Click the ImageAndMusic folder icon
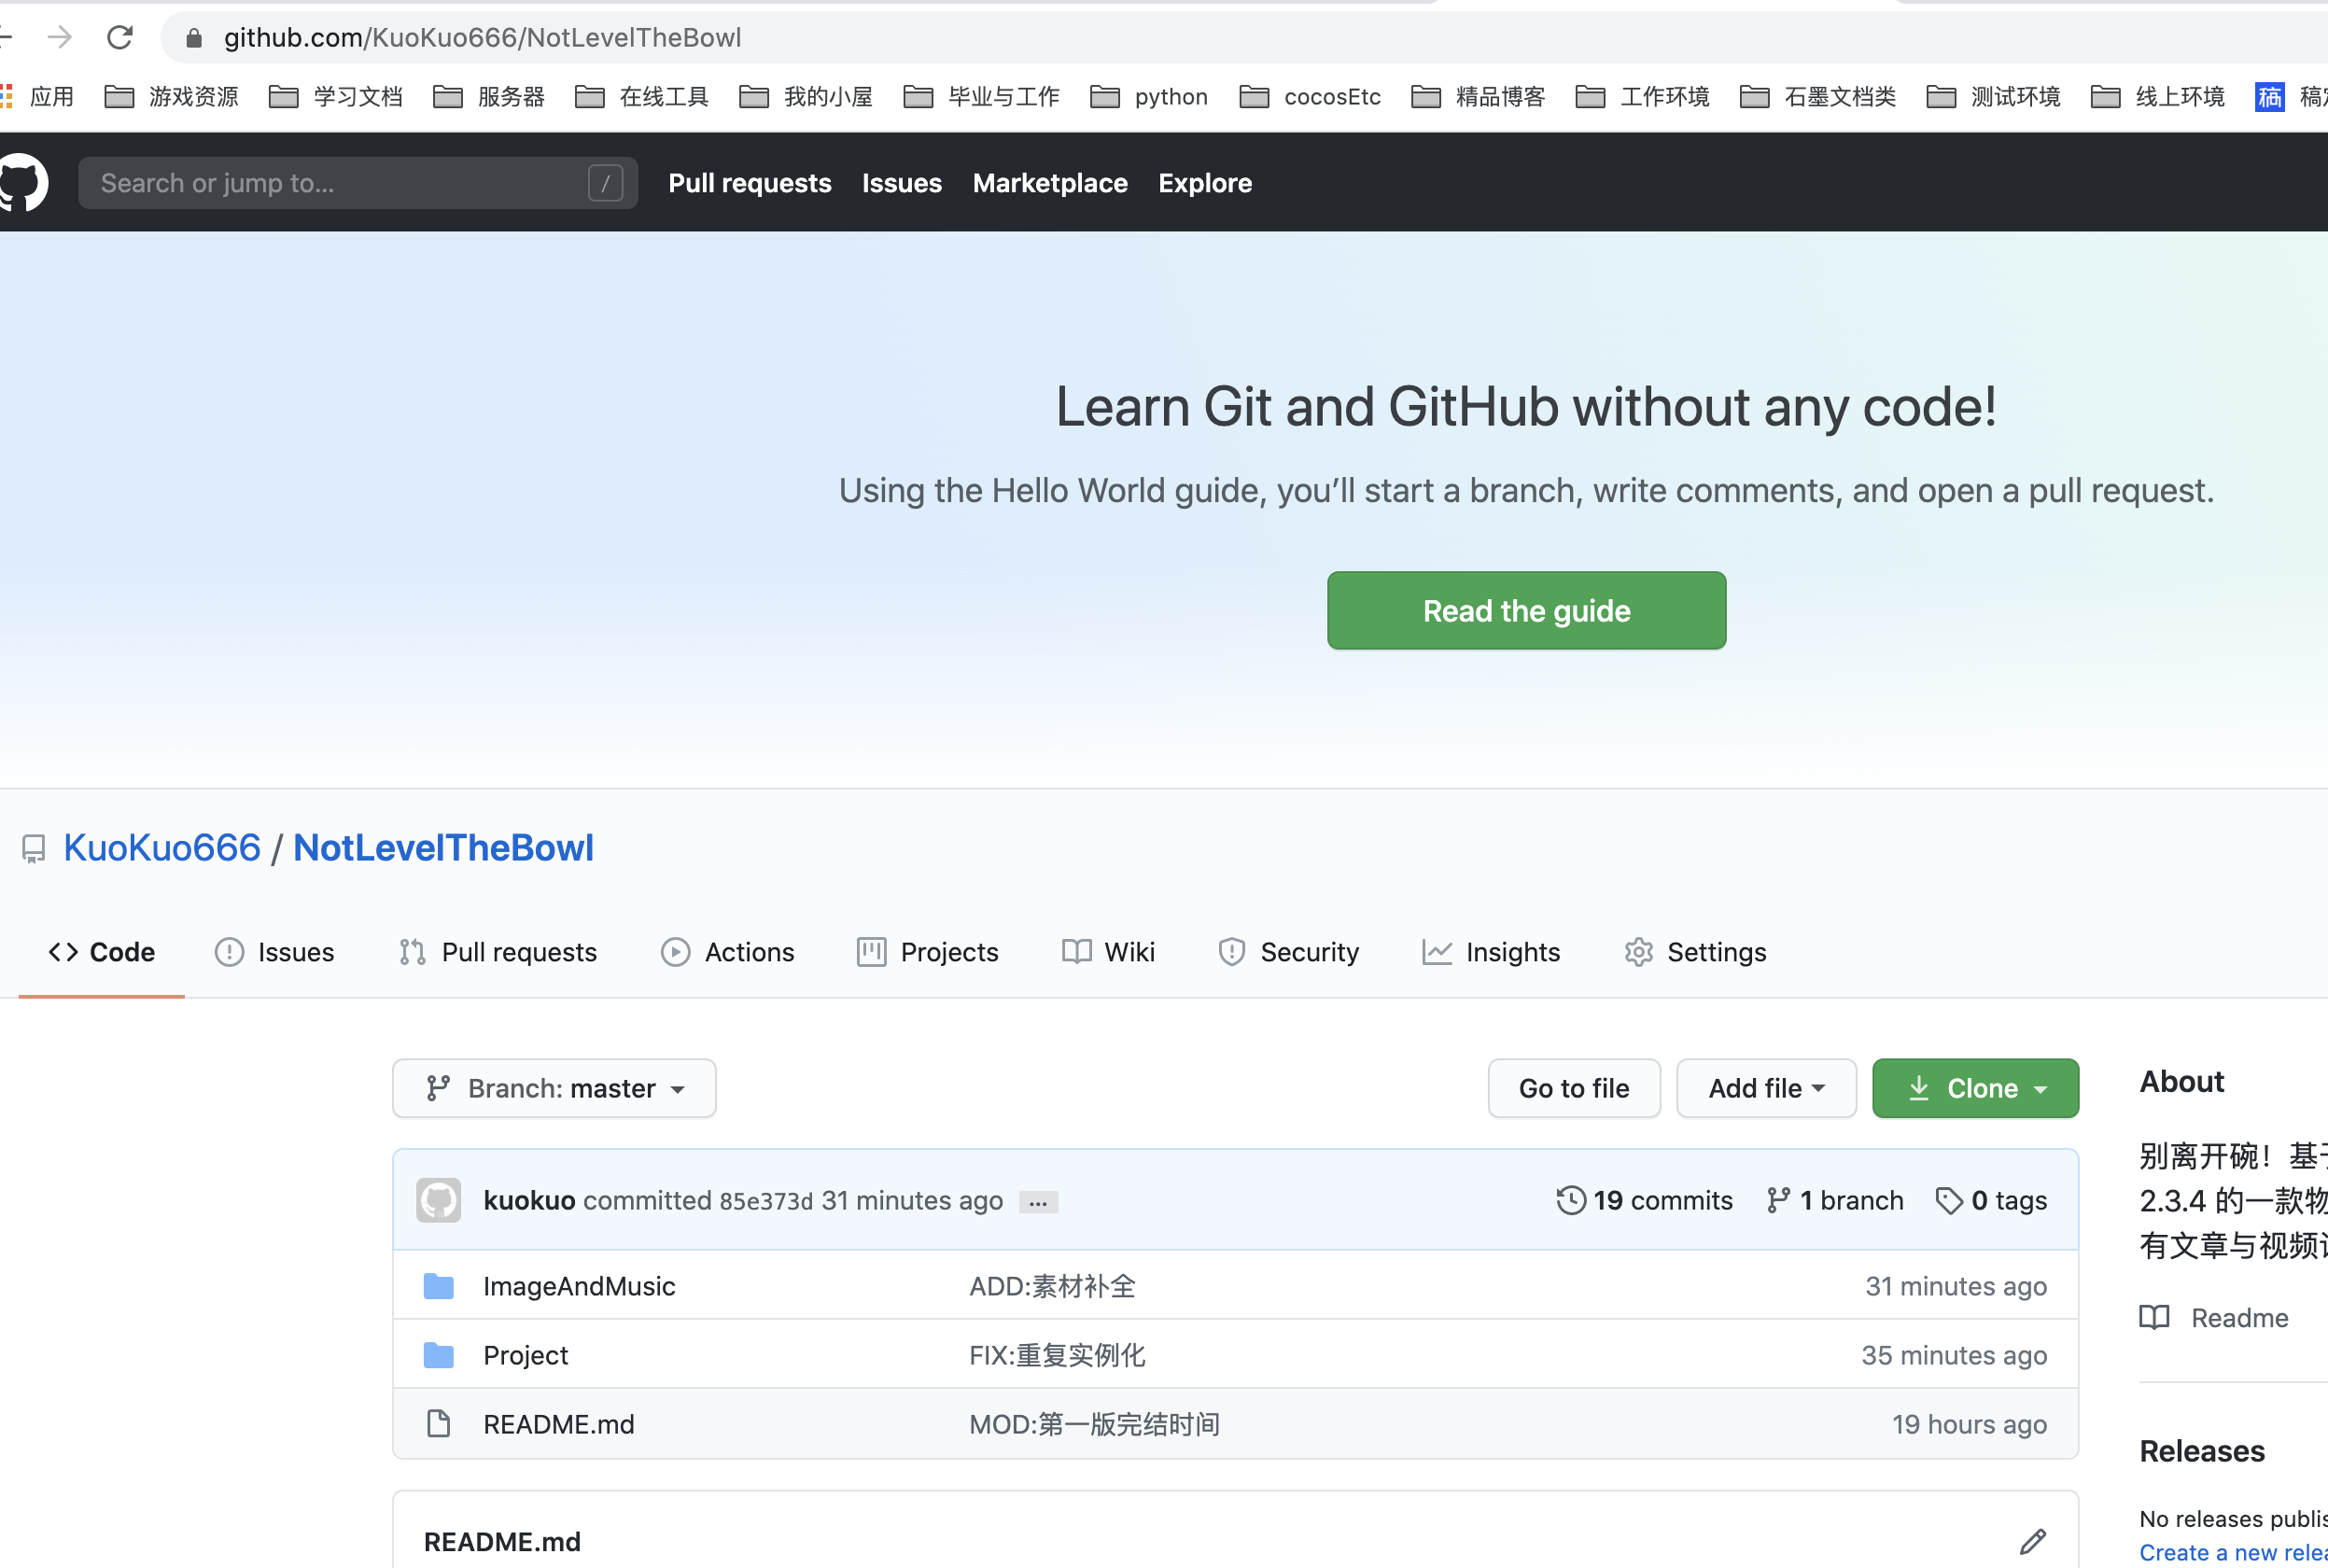Viewport: 2328px width, 1568px height. [439, 1286]
